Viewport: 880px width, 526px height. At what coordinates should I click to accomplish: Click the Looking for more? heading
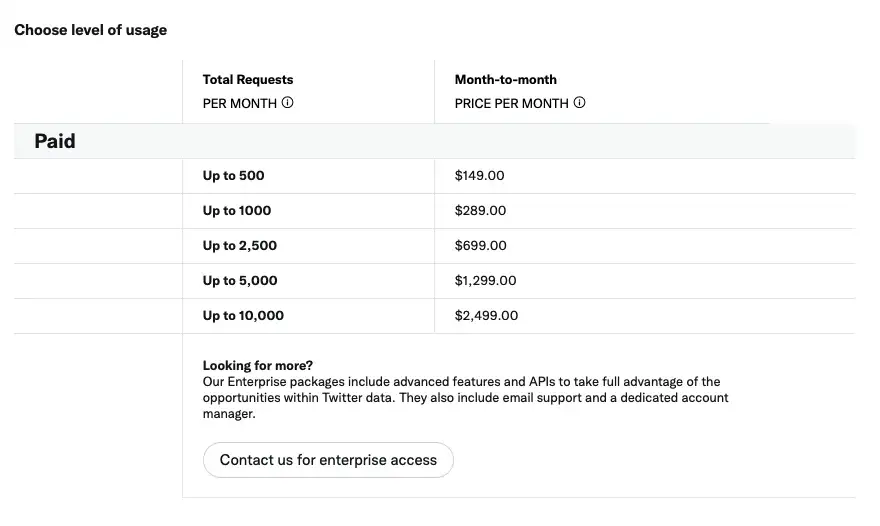pyautogui.click(x=258, y=366)
